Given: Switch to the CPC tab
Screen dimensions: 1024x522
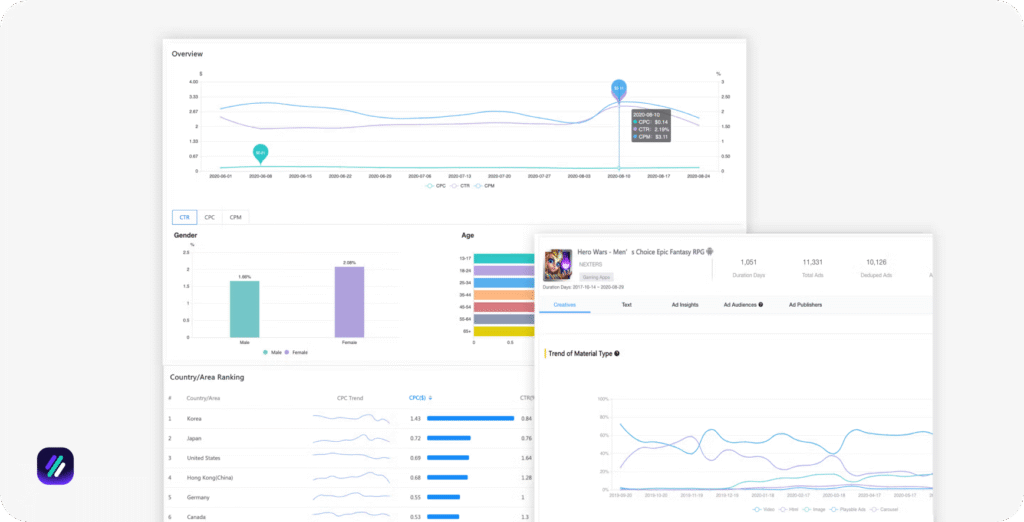Looking at the screenshot, I should tap(210, 217).
